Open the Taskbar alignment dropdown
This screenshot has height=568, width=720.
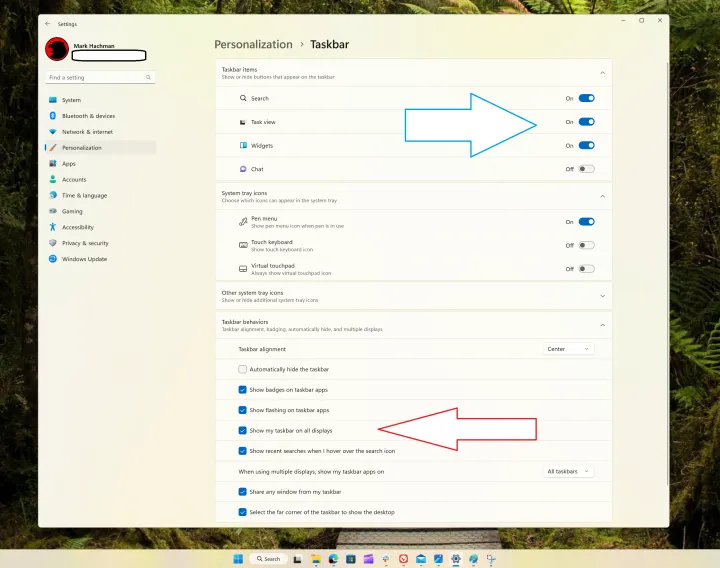568,349
